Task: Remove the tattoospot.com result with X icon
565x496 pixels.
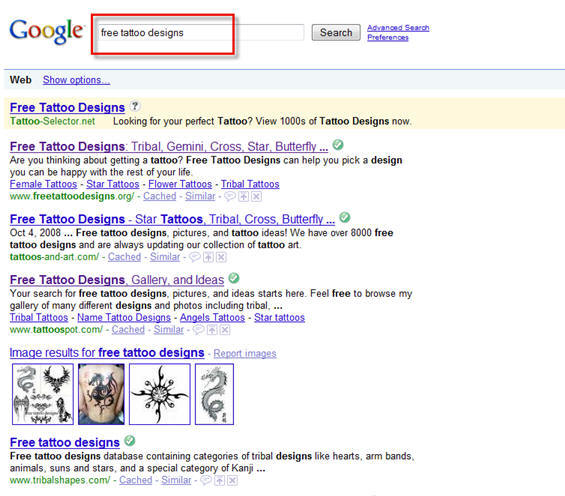Action: pos(225,330)
